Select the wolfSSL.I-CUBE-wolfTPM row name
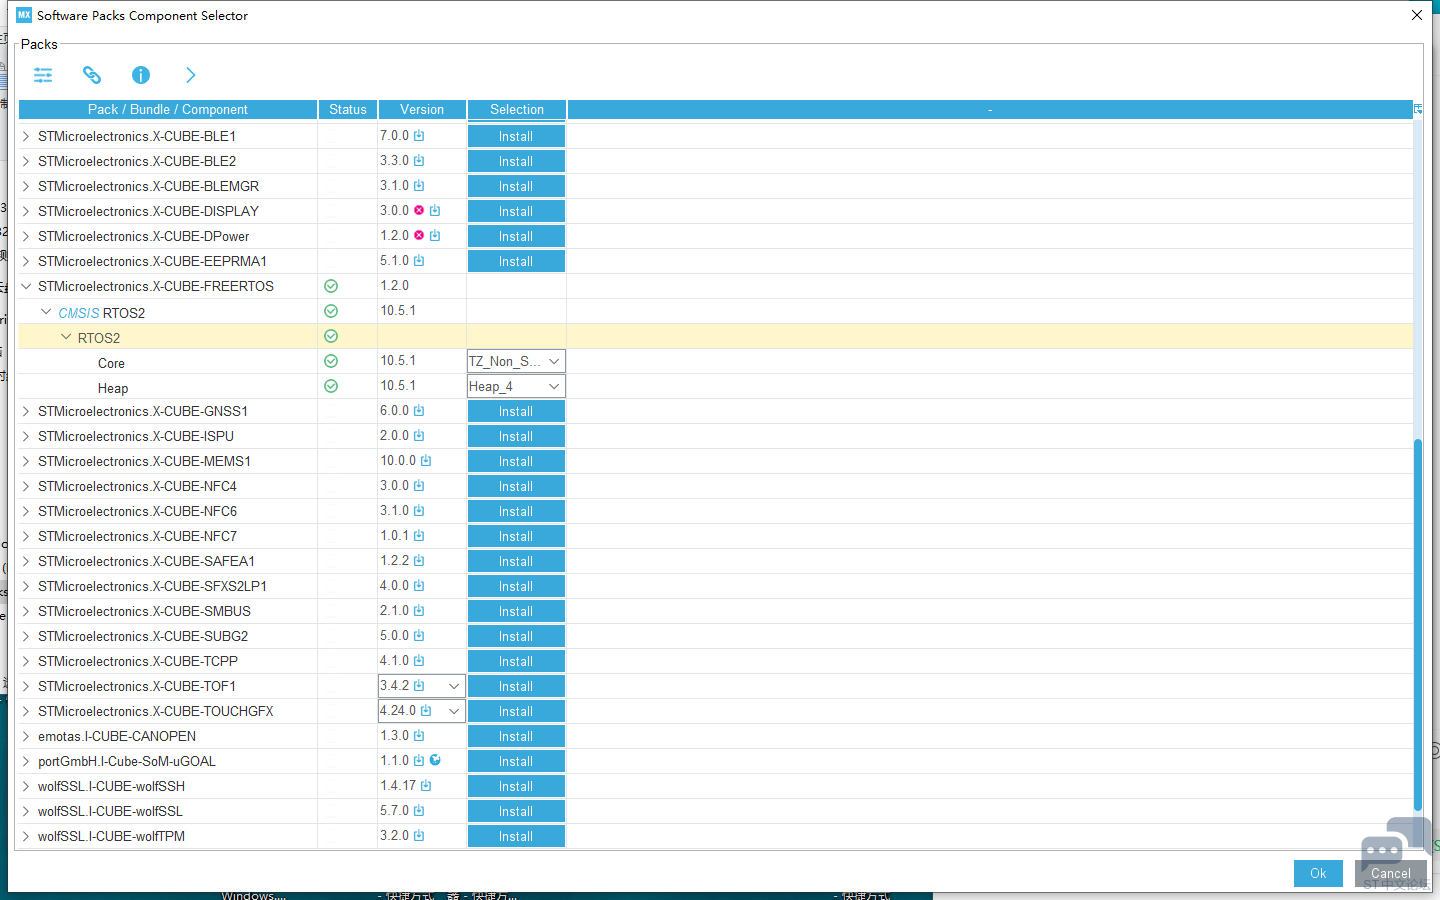The height and width of the screenshot is (900, 1440). coord(112,836)
